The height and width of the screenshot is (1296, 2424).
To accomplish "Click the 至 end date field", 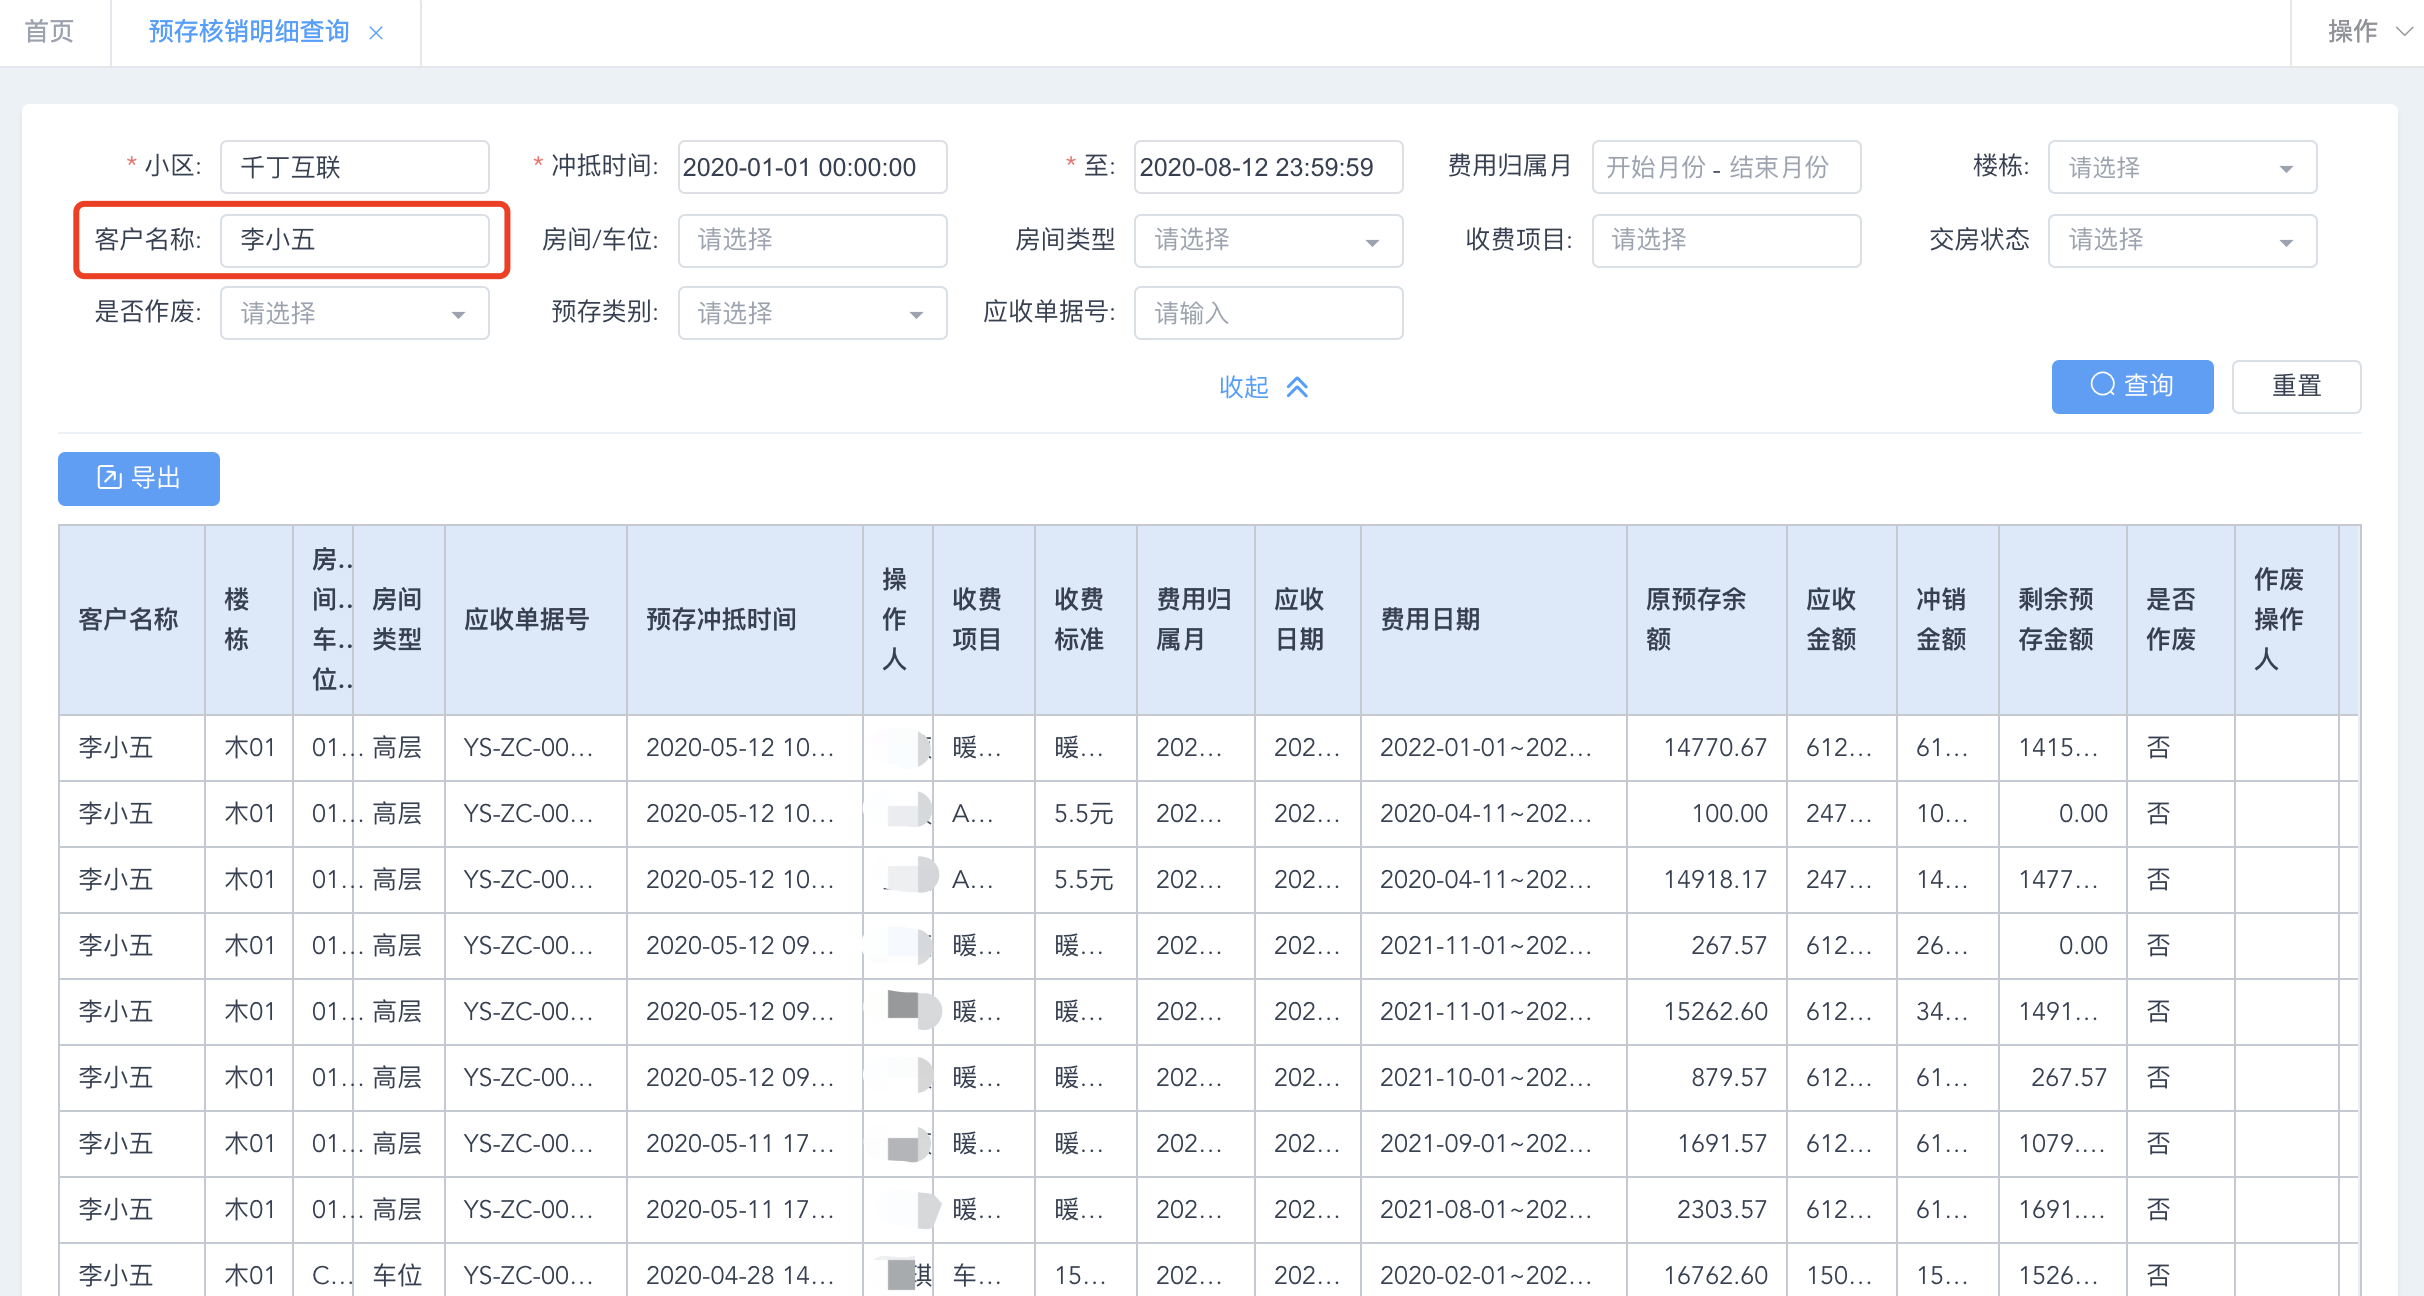I will [x=1268, y=167].
